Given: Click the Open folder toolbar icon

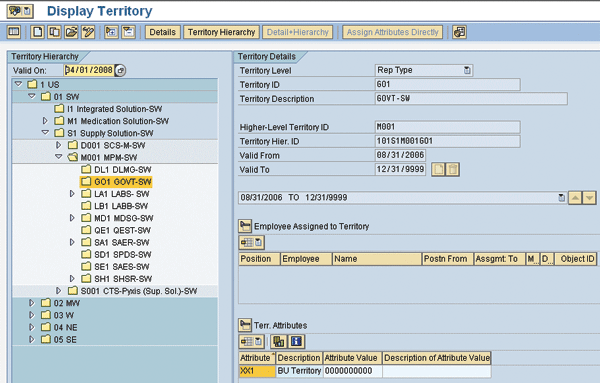Looking at the screenshot, I should tap(71, 32).
